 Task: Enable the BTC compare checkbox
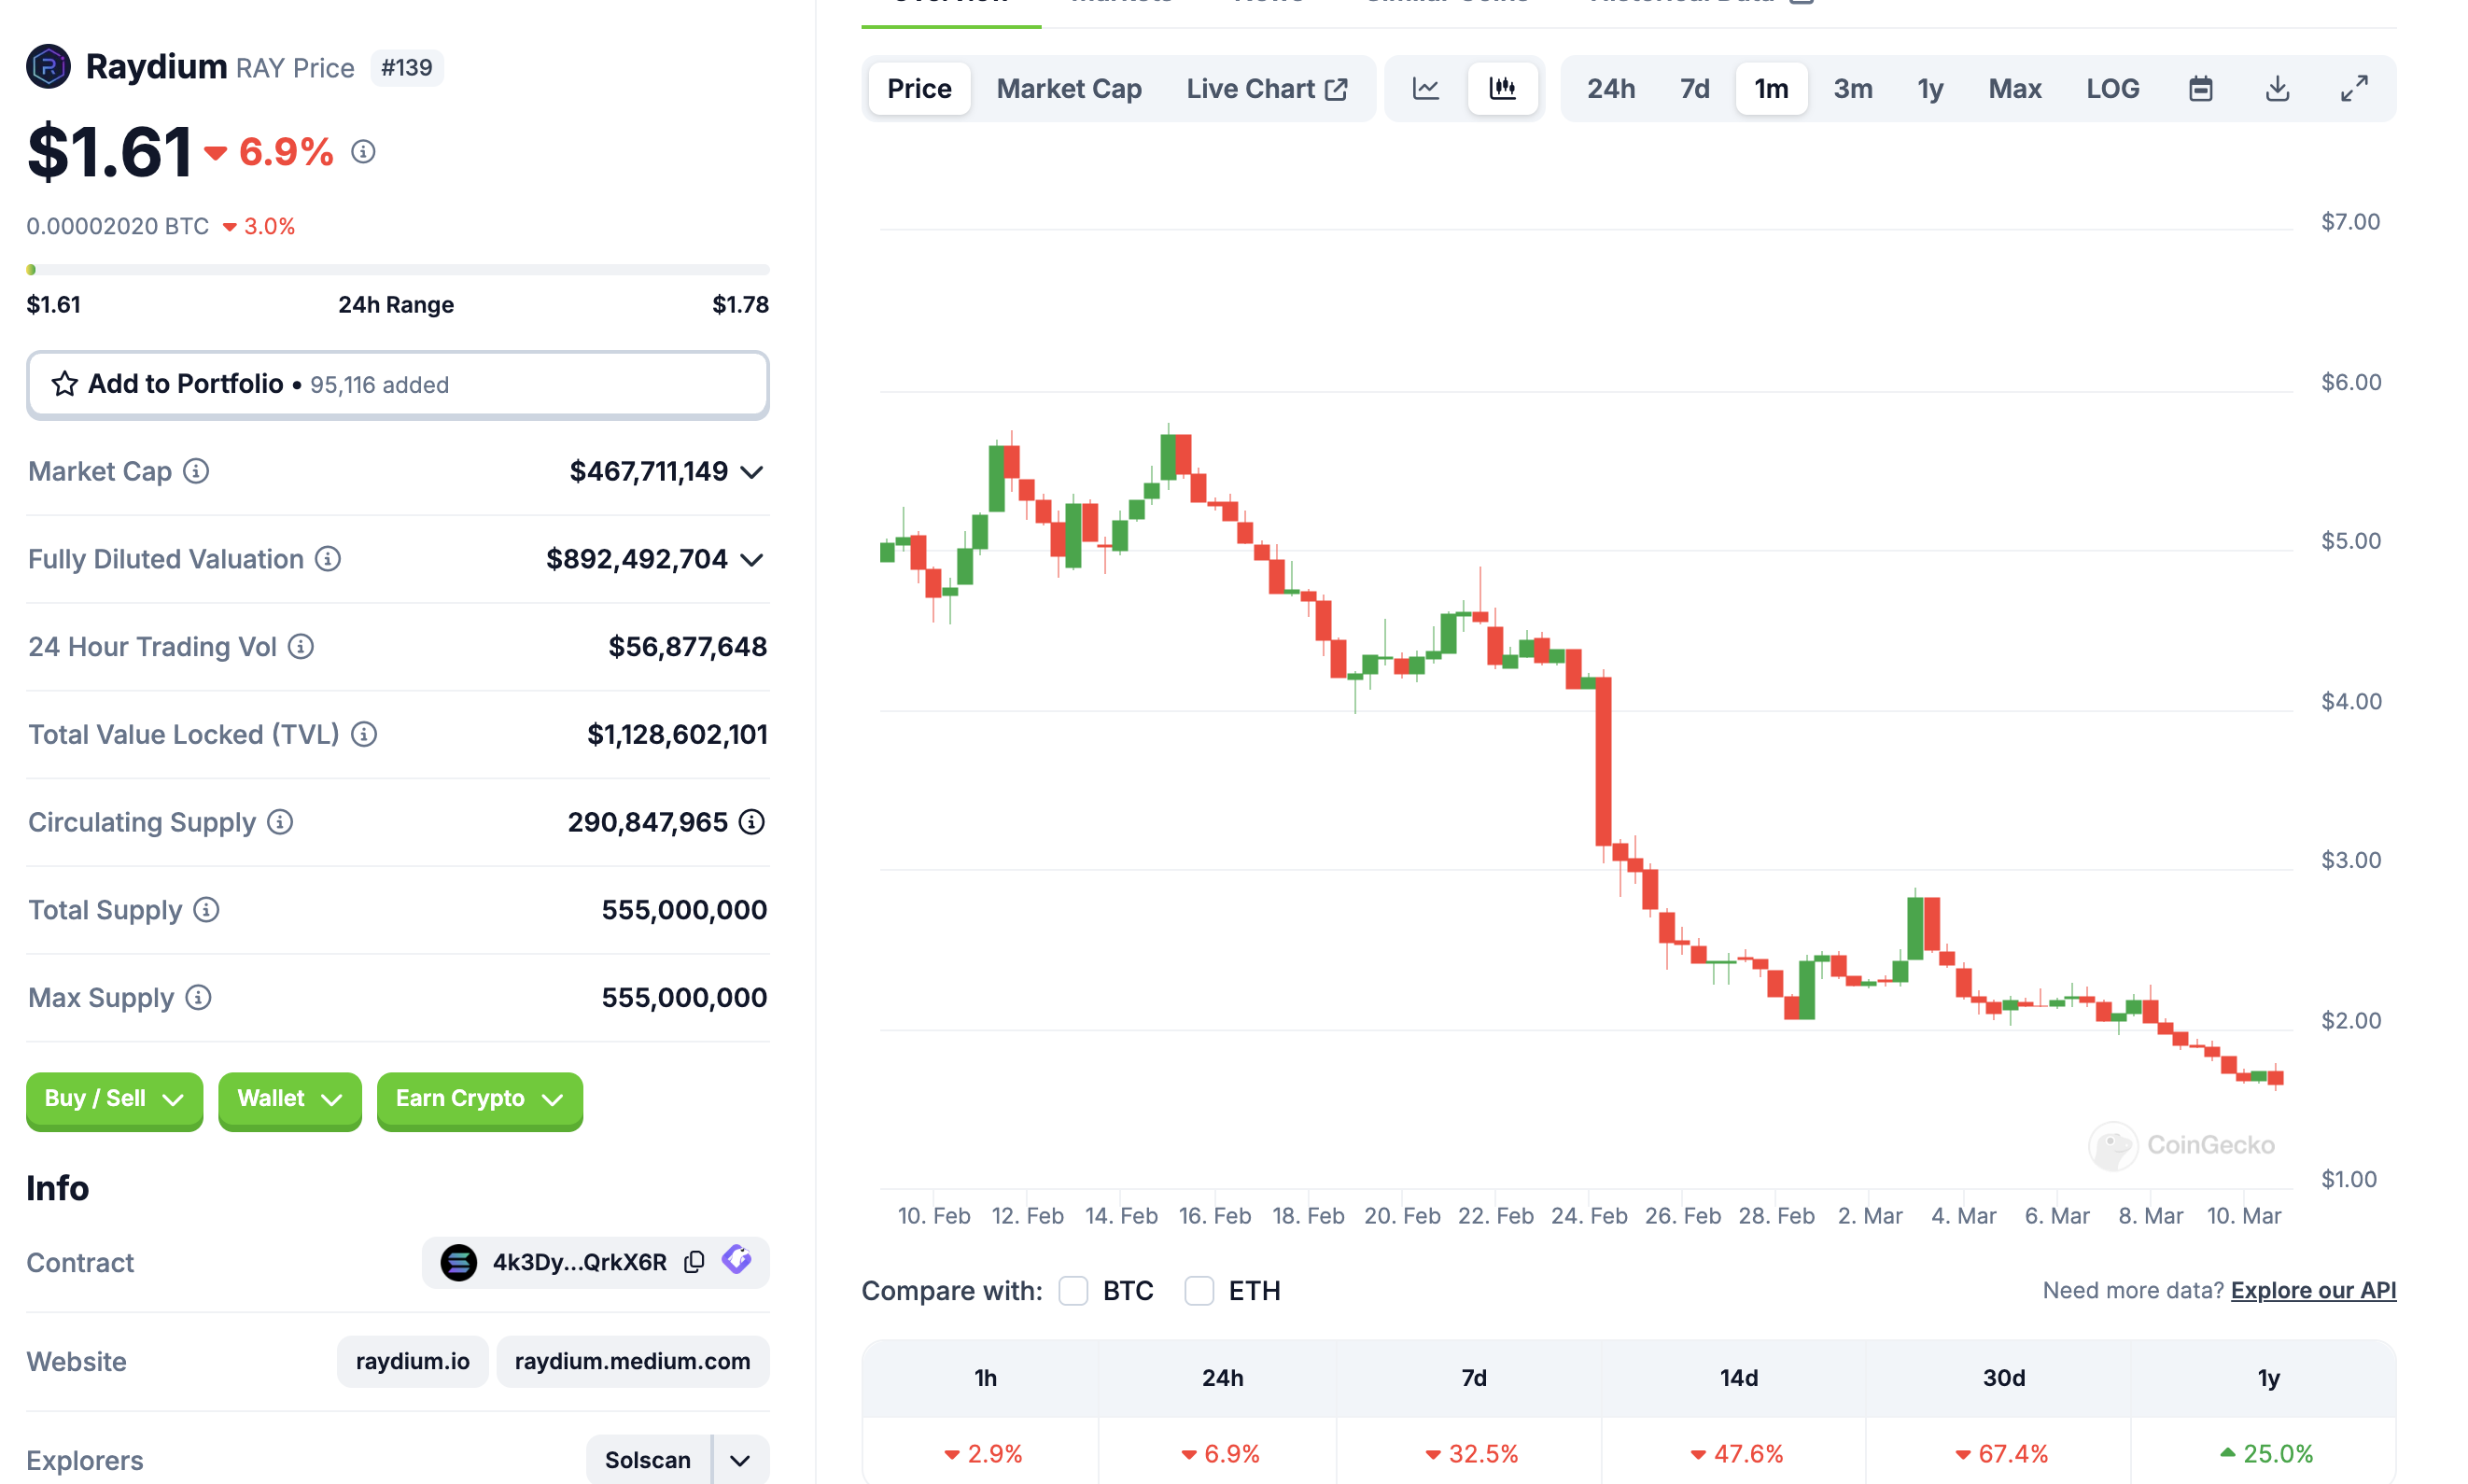point(1073,1291)
